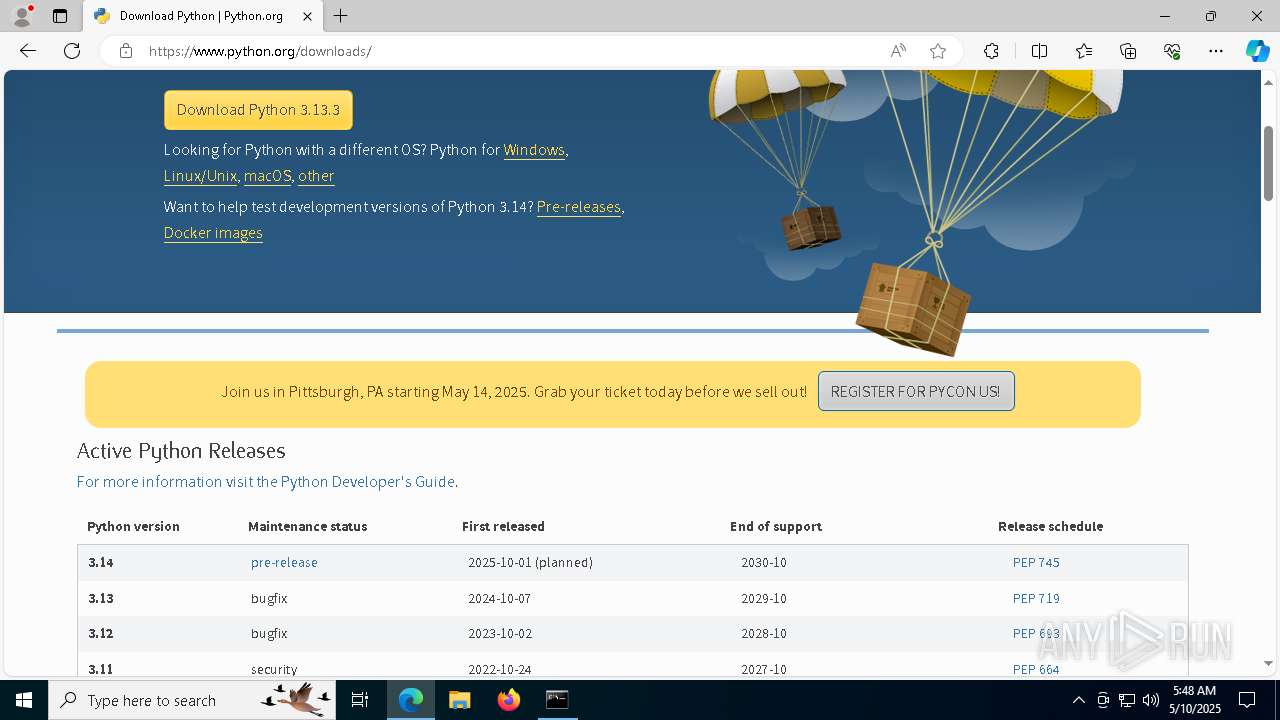Open the PEP 745 link
Viewport: 1280px width, 720px height.
[1036, 563]
